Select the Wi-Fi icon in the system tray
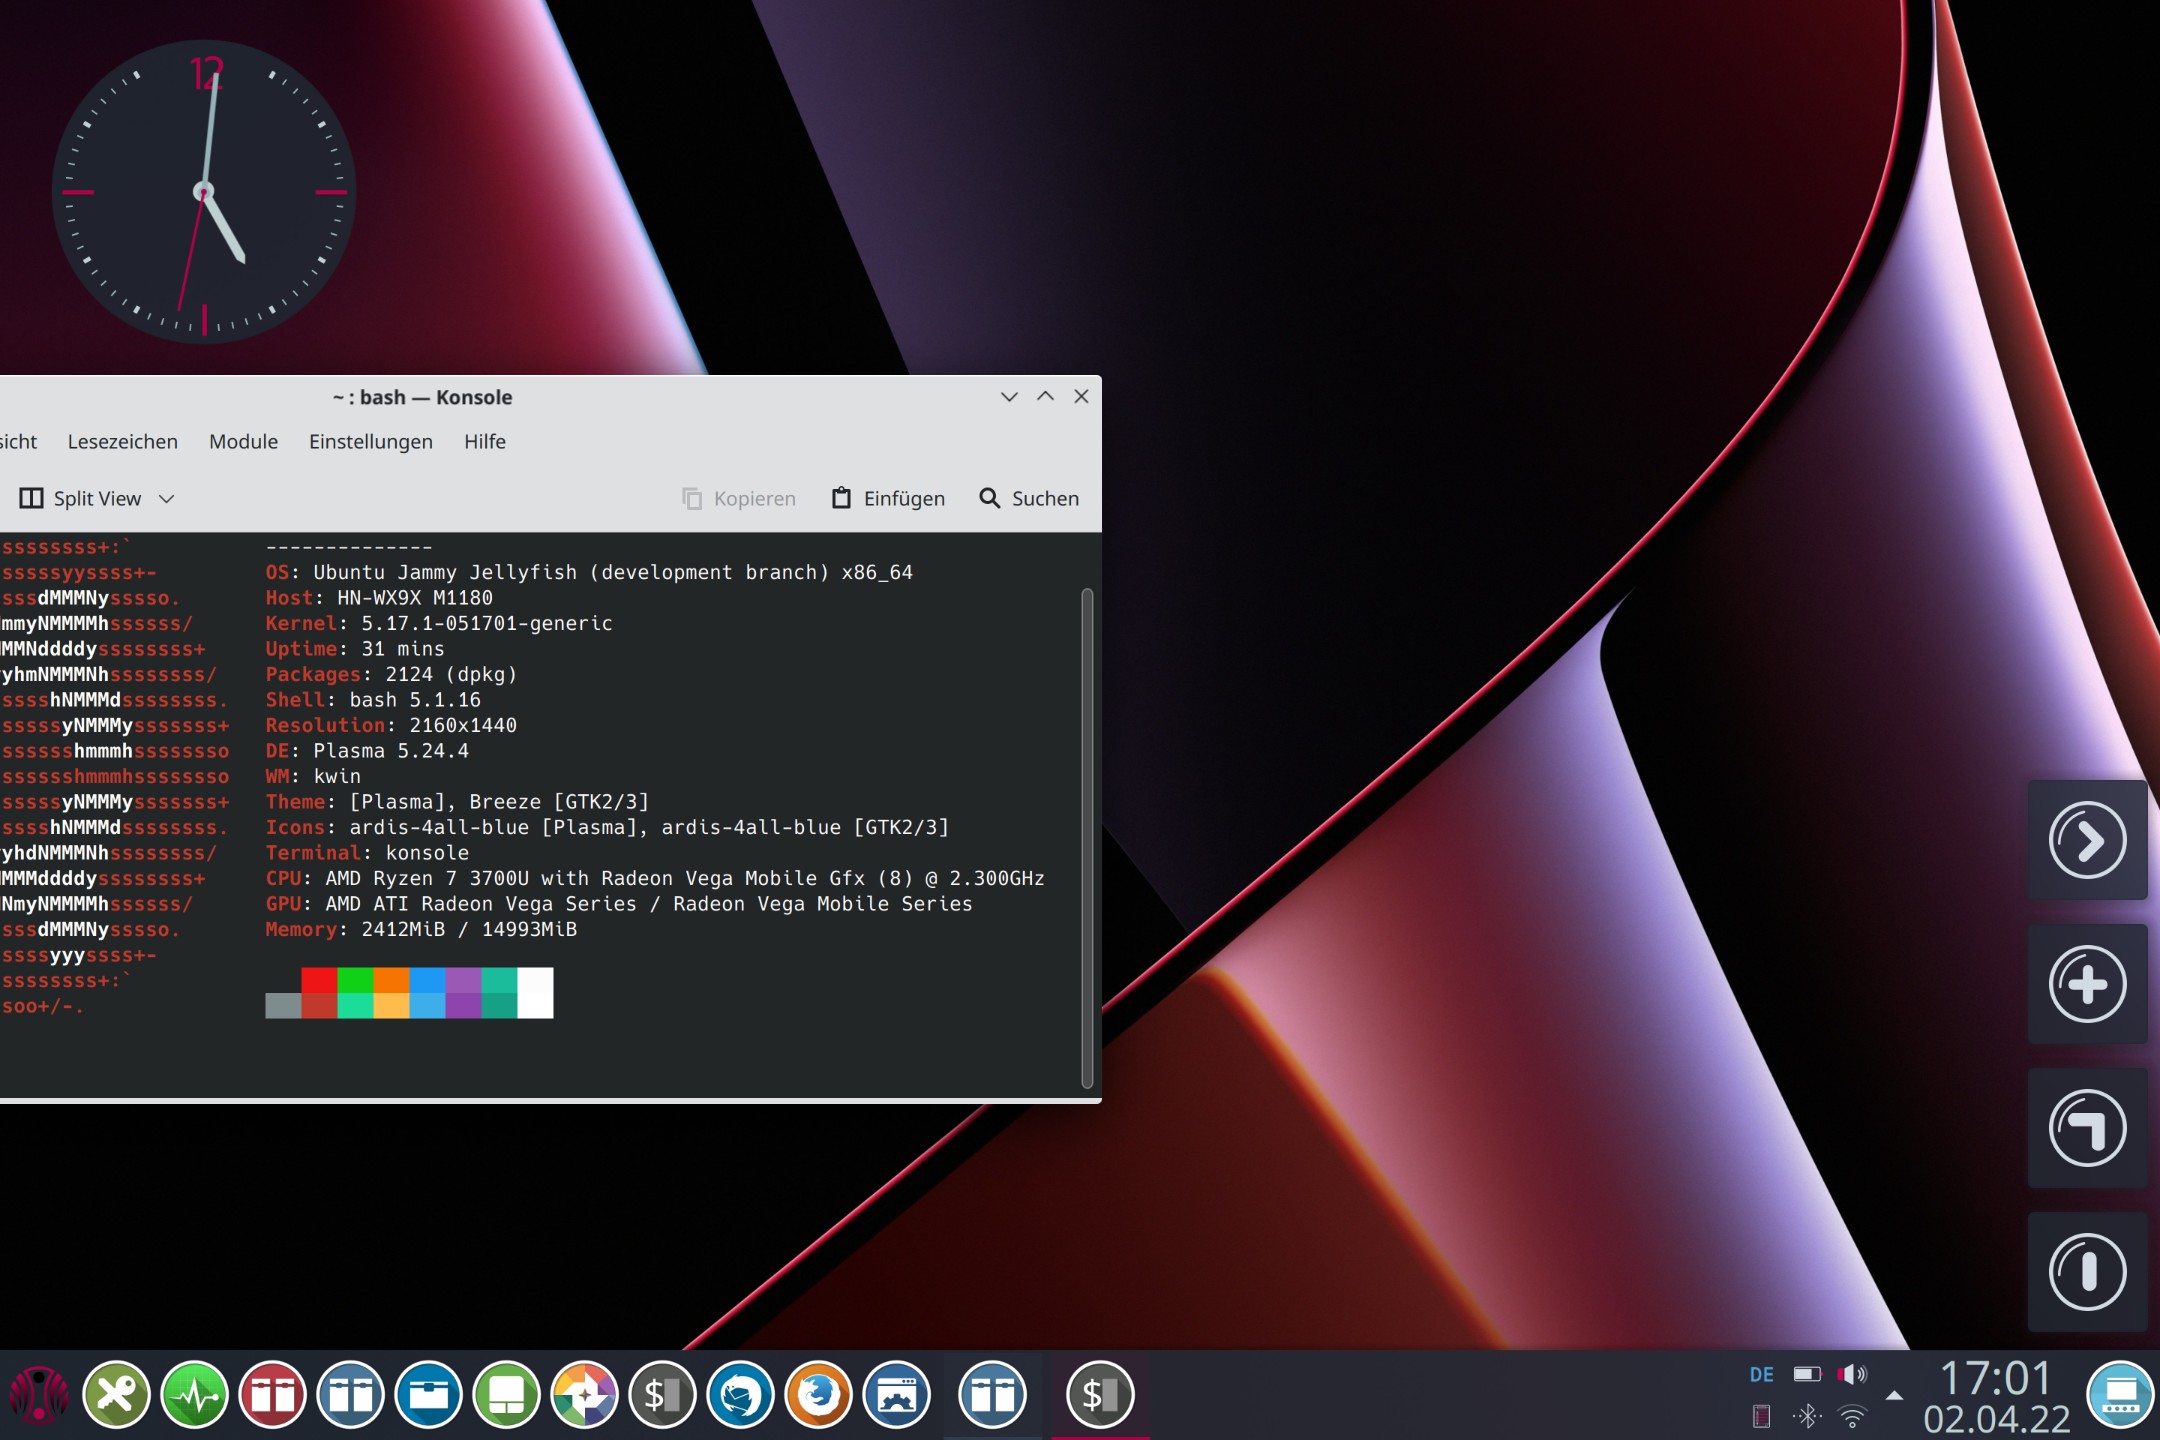 tap(1852, 1415)
